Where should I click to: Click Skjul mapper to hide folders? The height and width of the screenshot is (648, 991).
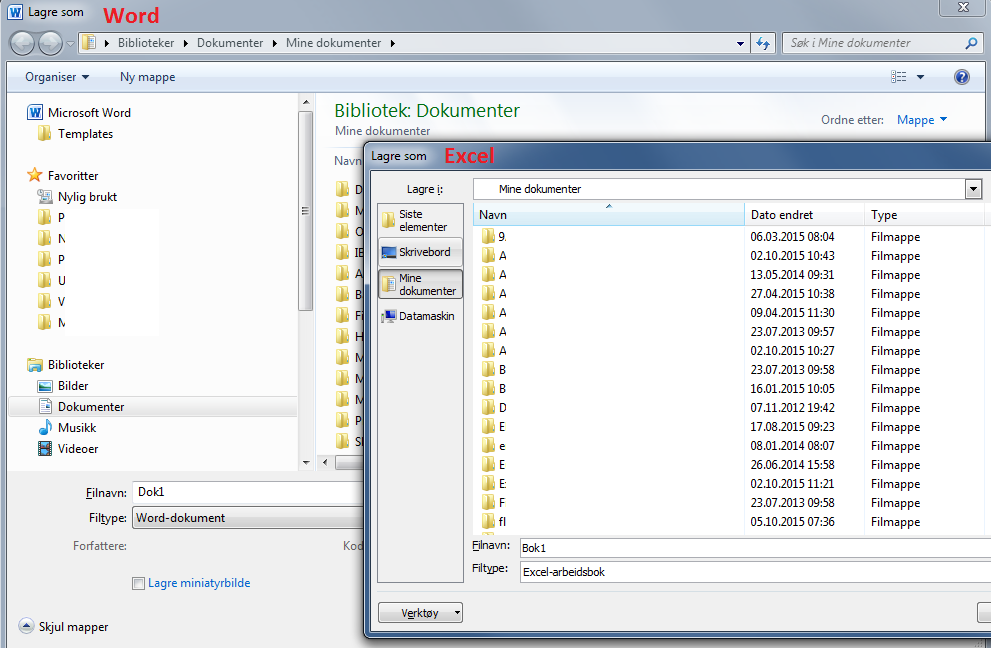coord(64,627)
